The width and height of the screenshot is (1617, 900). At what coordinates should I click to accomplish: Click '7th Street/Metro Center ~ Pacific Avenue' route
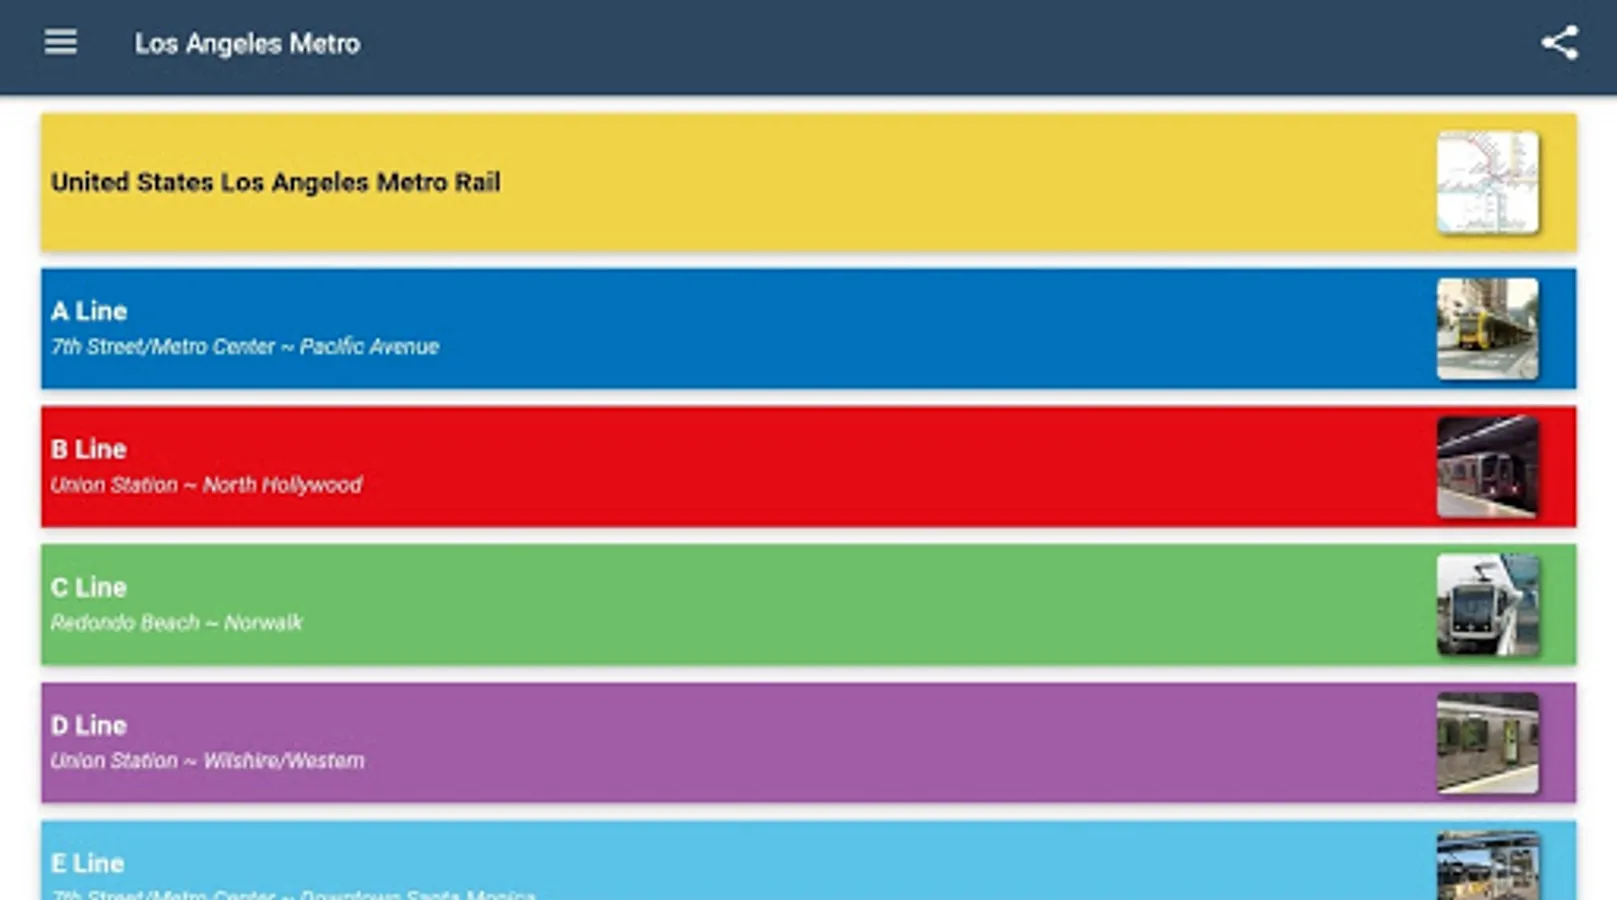point(245,347)
